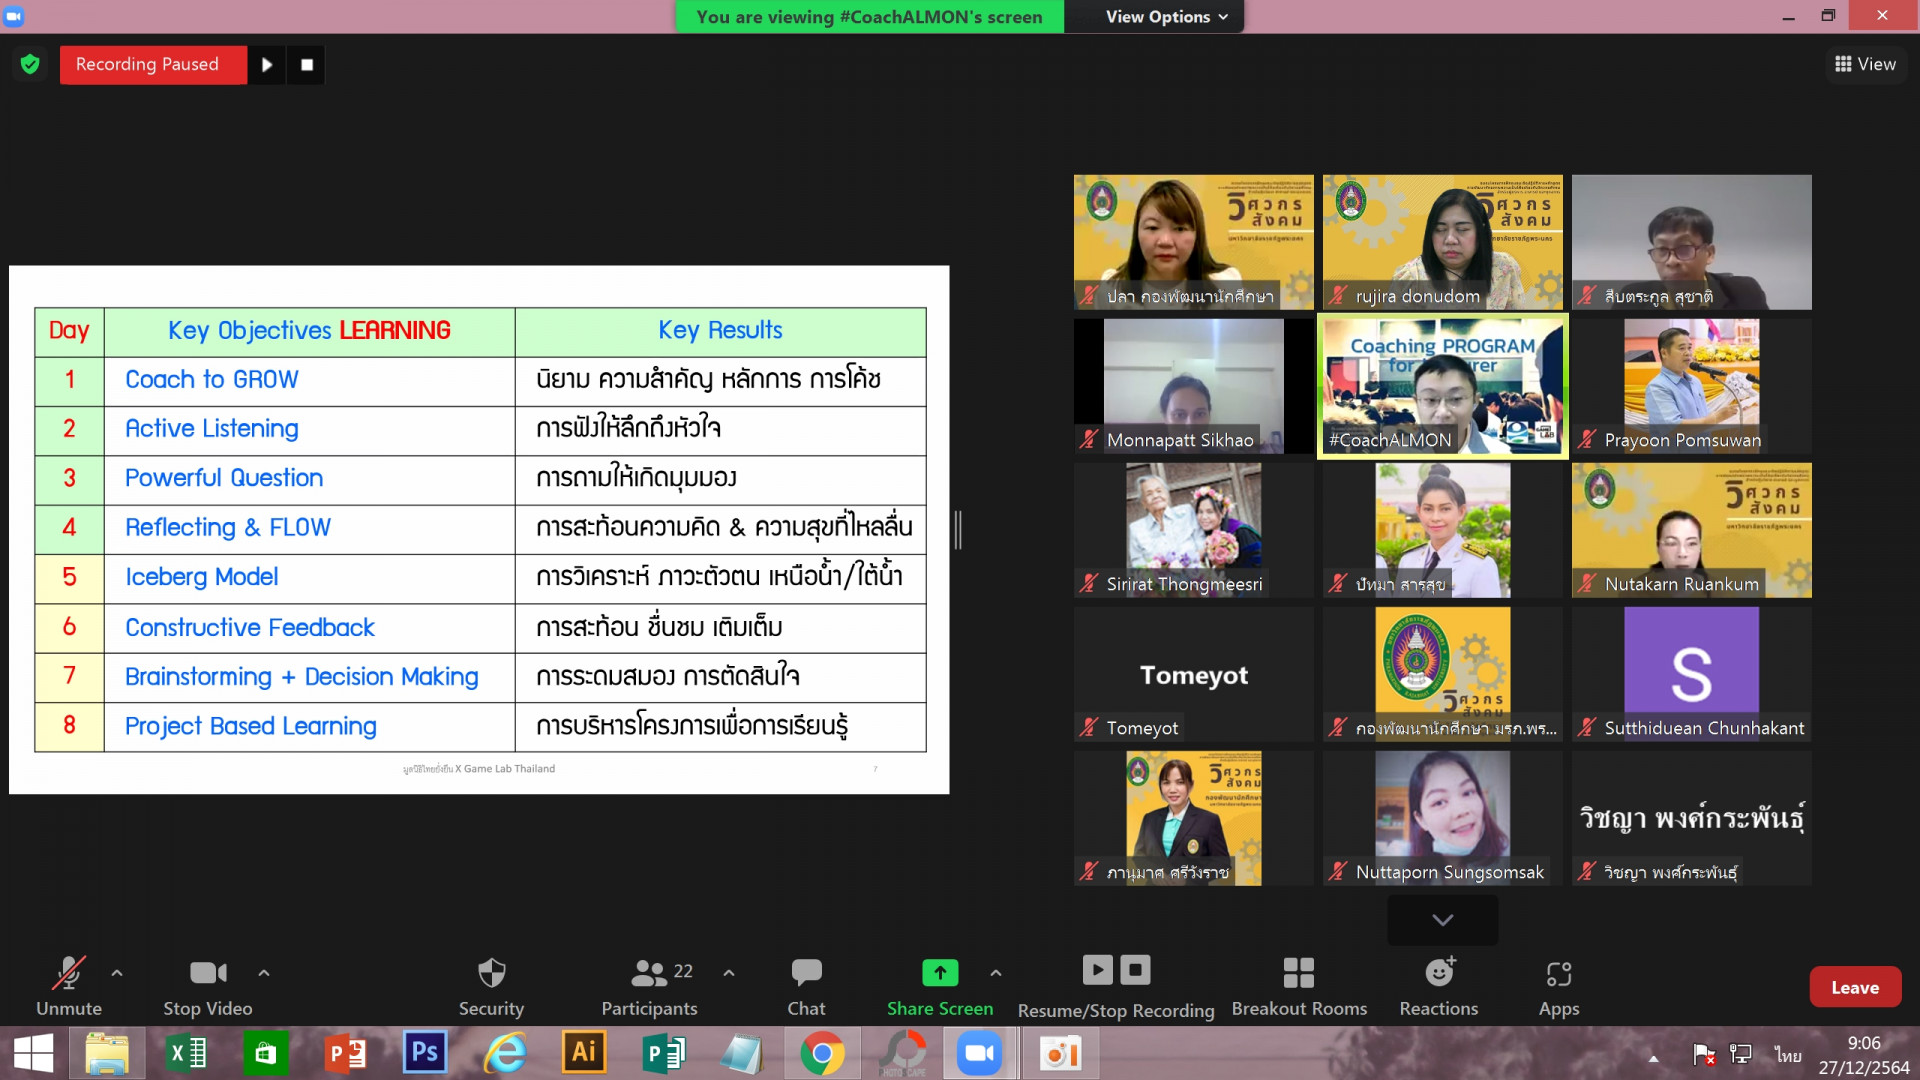Unmute the microphone
Image resolution: width=1920 pixels, height=1080 pixels.
click(68, 985)
